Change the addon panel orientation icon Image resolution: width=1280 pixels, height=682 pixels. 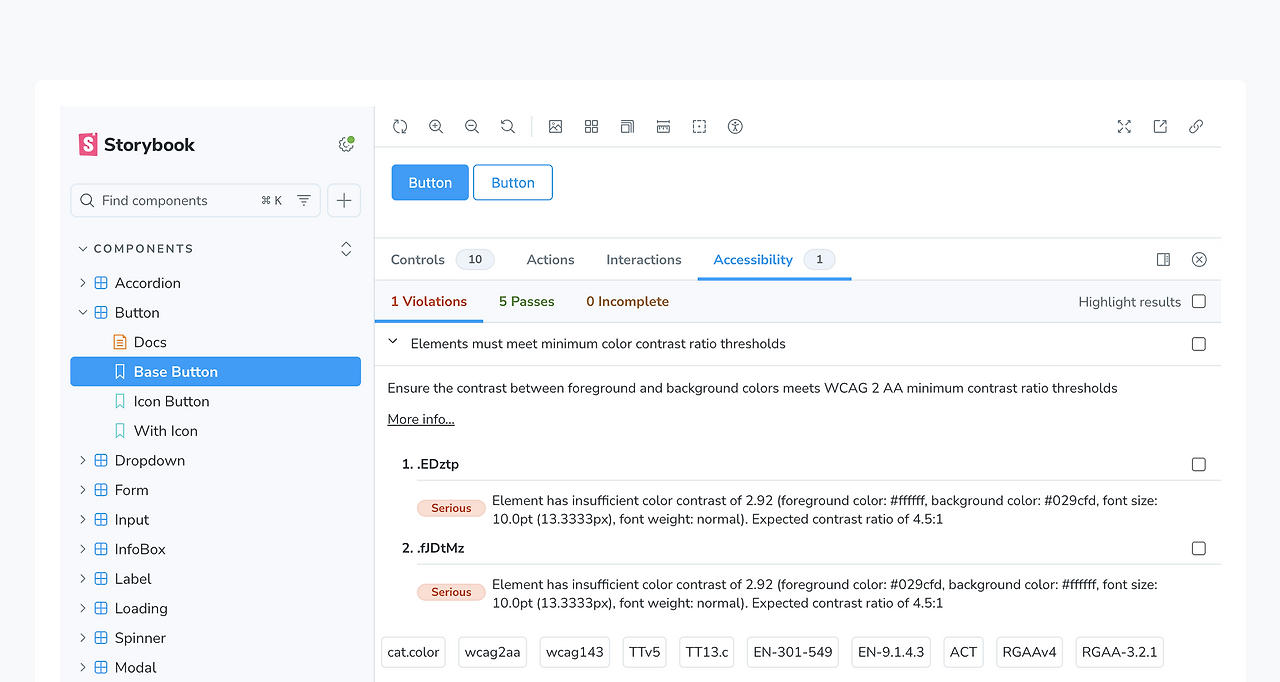tap(1163, 259)
